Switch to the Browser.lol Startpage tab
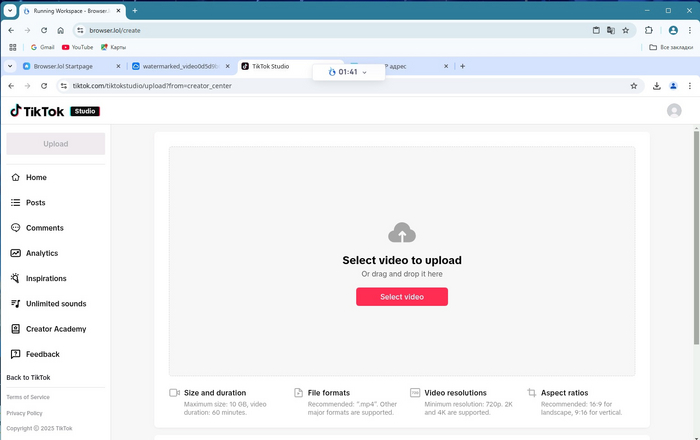This screenshot has height=440, width=700. click(63, 66)
